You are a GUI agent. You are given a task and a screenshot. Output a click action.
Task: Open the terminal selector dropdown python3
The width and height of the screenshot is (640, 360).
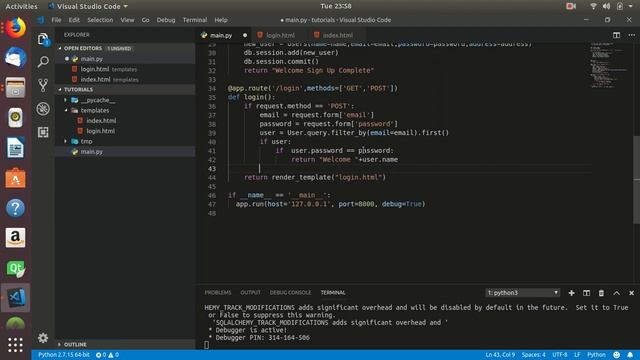point(522,293)
